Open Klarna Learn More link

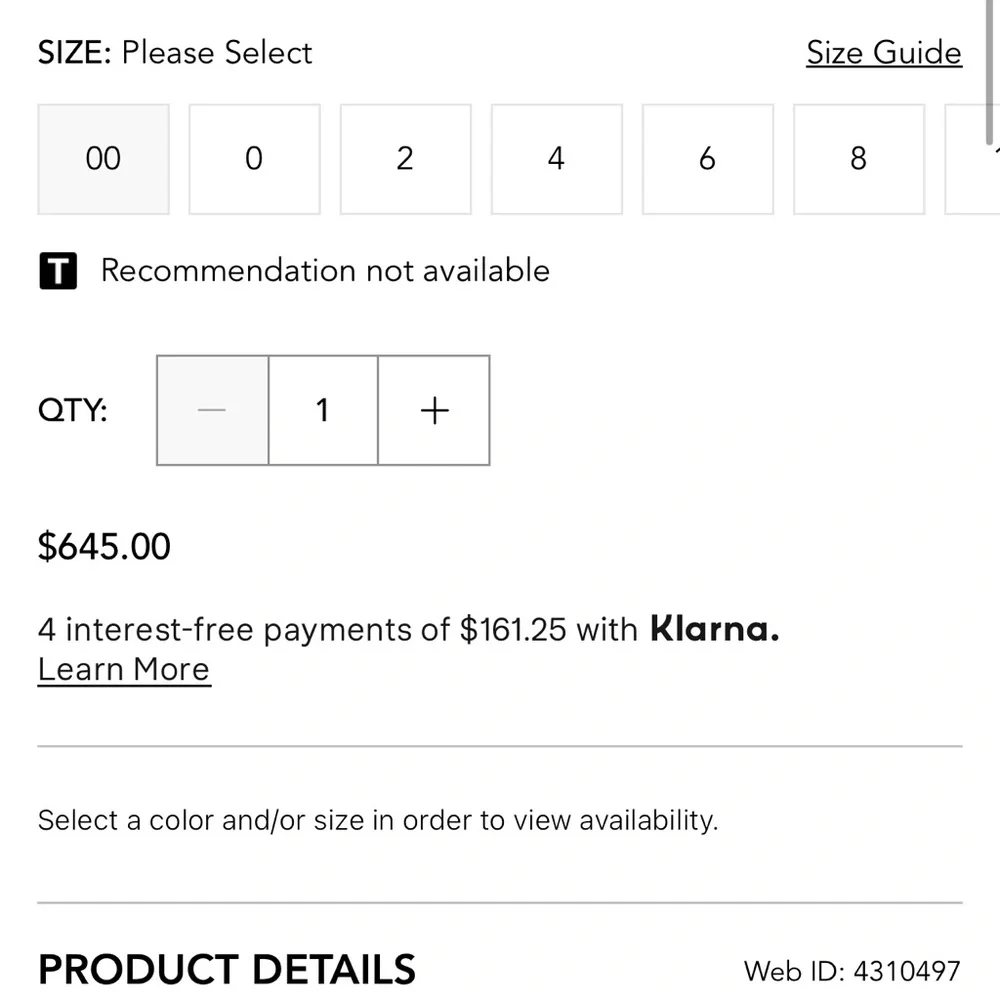click(124, 669)
